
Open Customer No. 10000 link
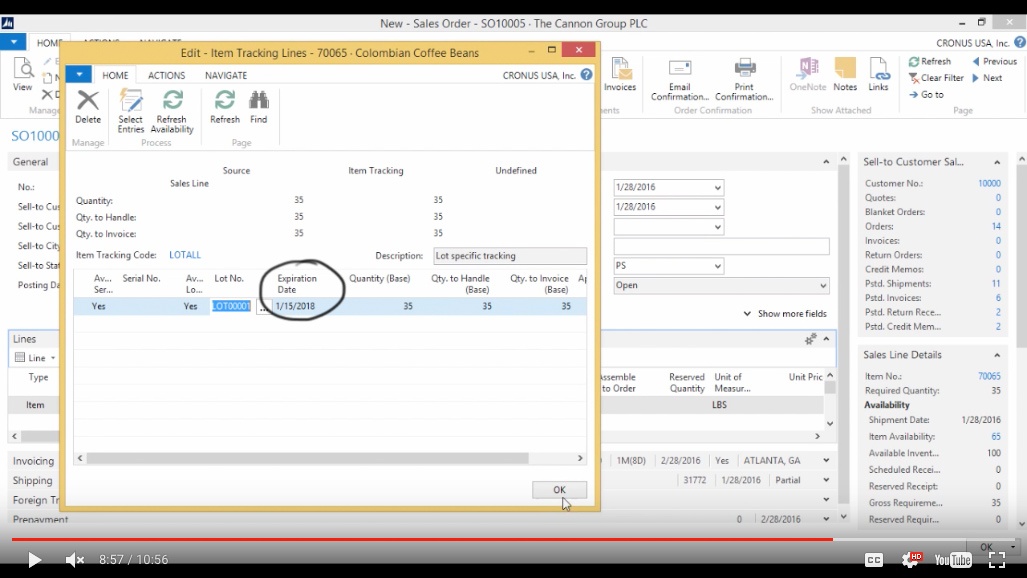(x=989, y=183)
